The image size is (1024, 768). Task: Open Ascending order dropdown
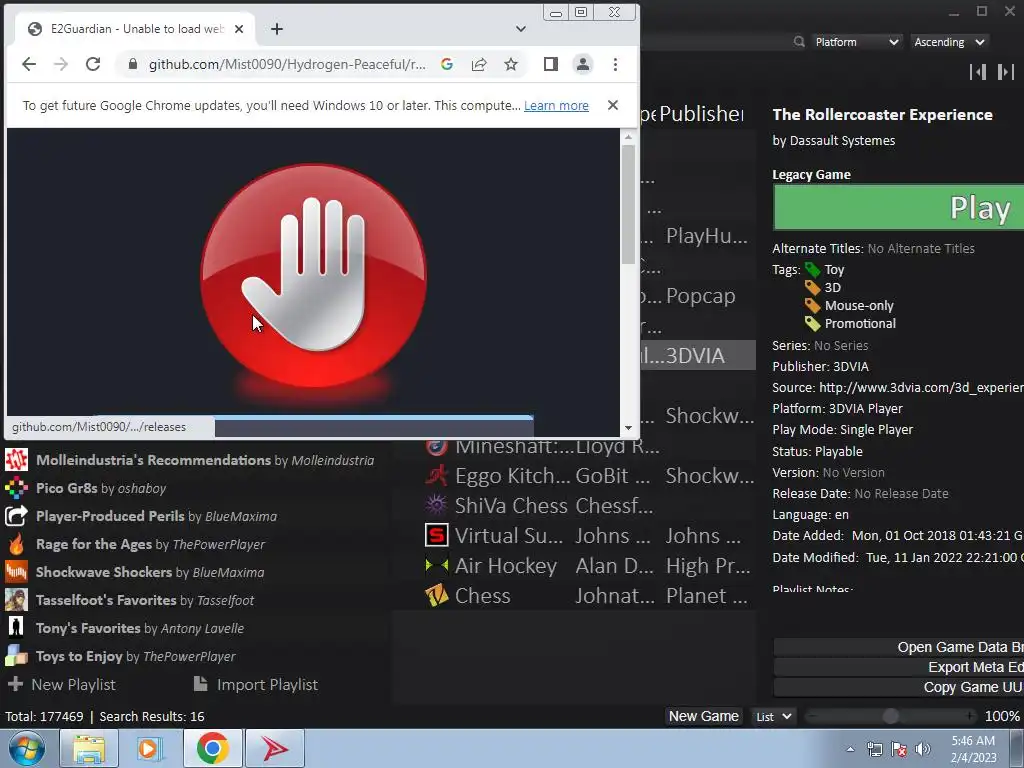tap(949, 42)
